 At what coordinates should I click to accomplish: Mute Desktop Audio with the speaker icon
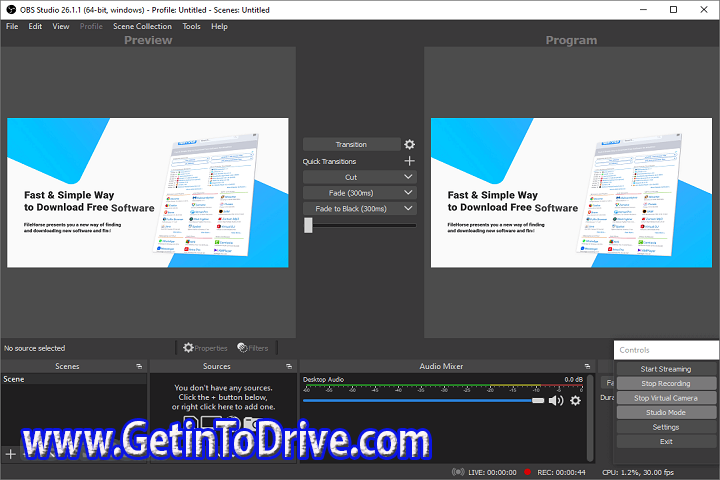click(556, 401)
